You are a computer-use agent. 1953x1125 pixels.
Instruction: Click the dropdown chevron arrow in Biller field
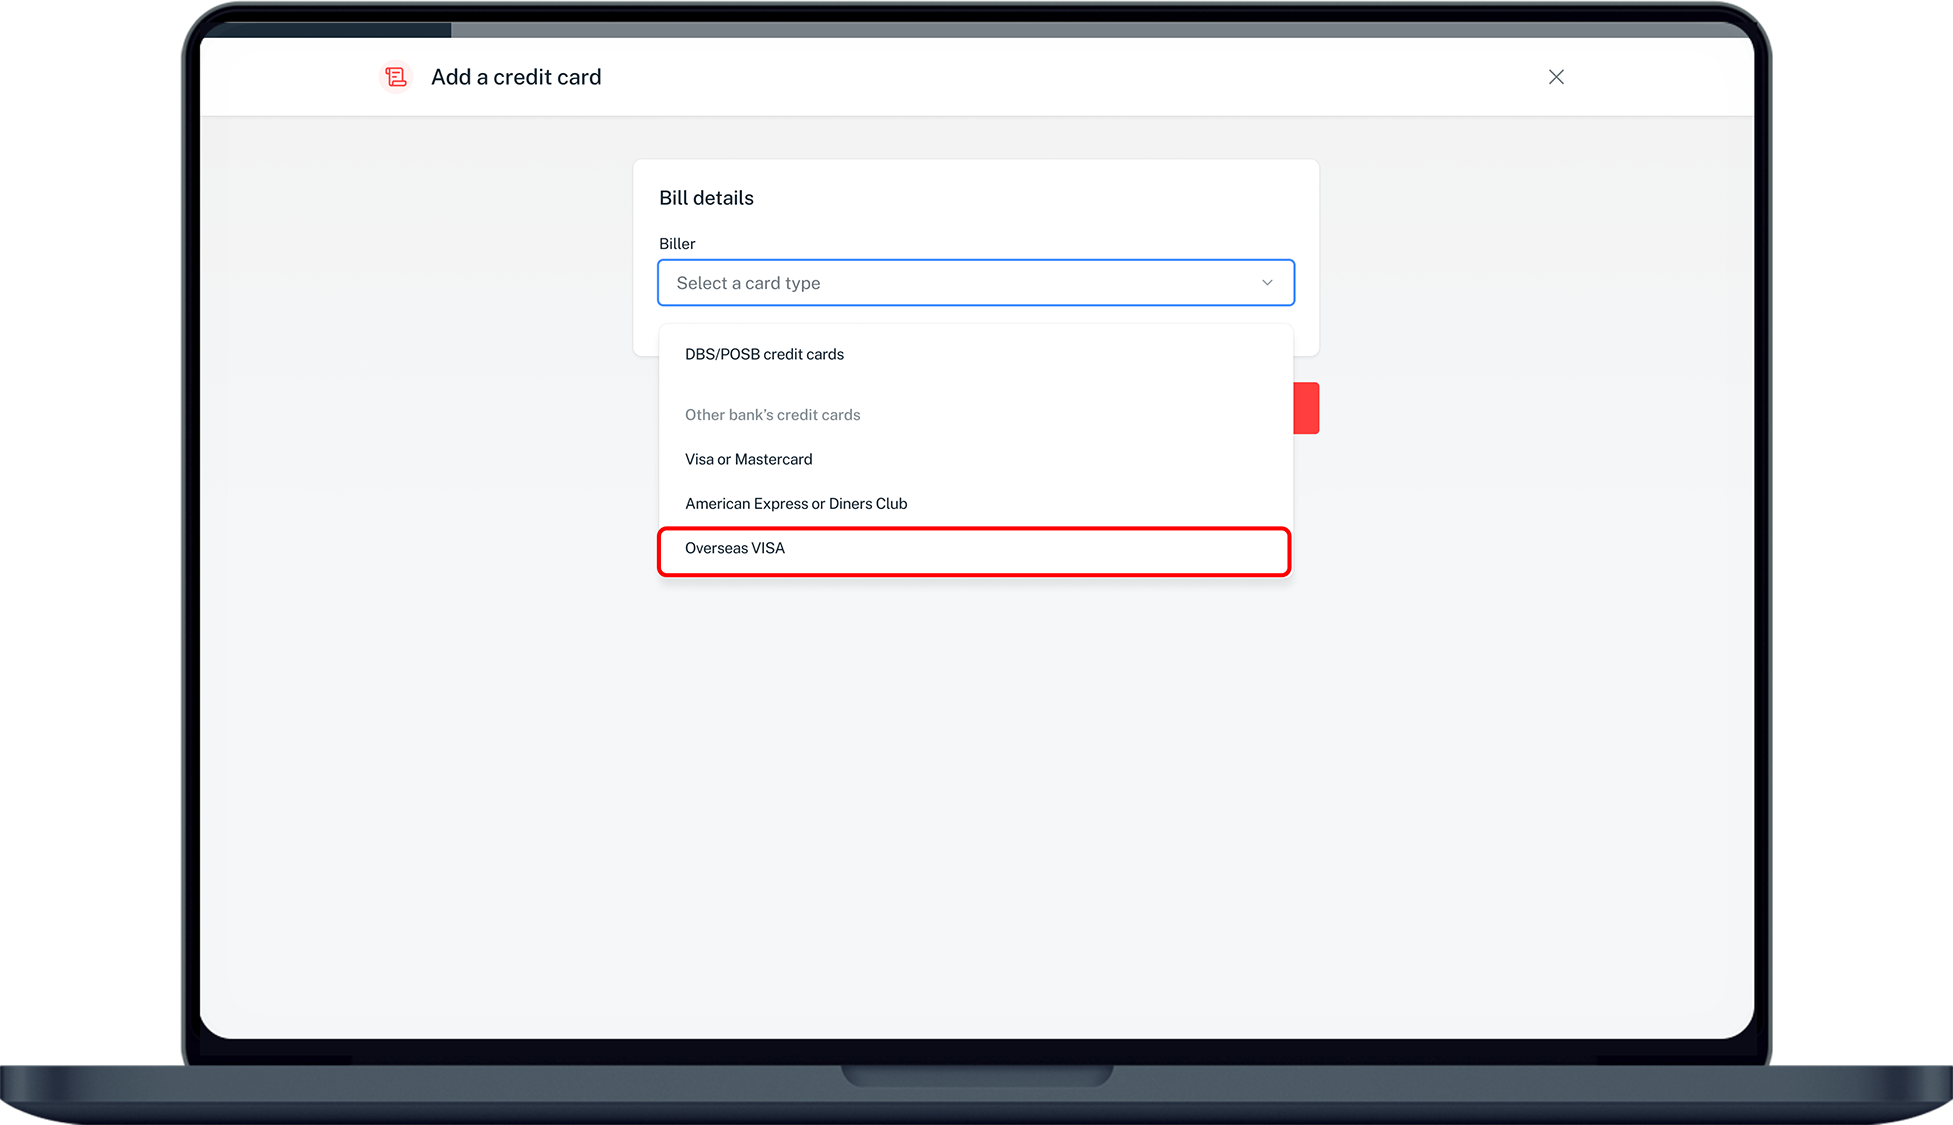click(1267, 283)
